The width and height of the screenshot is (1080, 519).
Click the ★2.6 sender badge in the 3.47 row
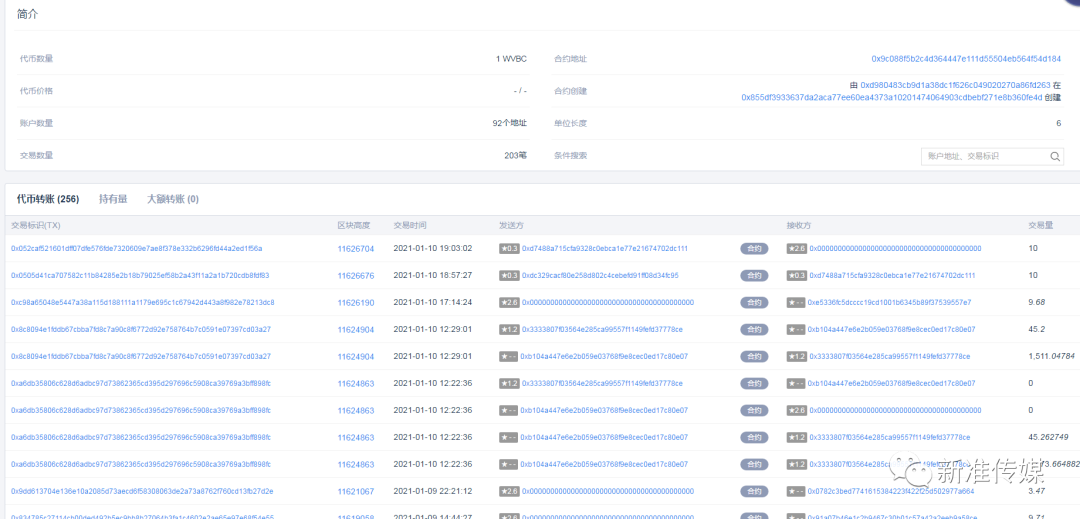[509, 491]
